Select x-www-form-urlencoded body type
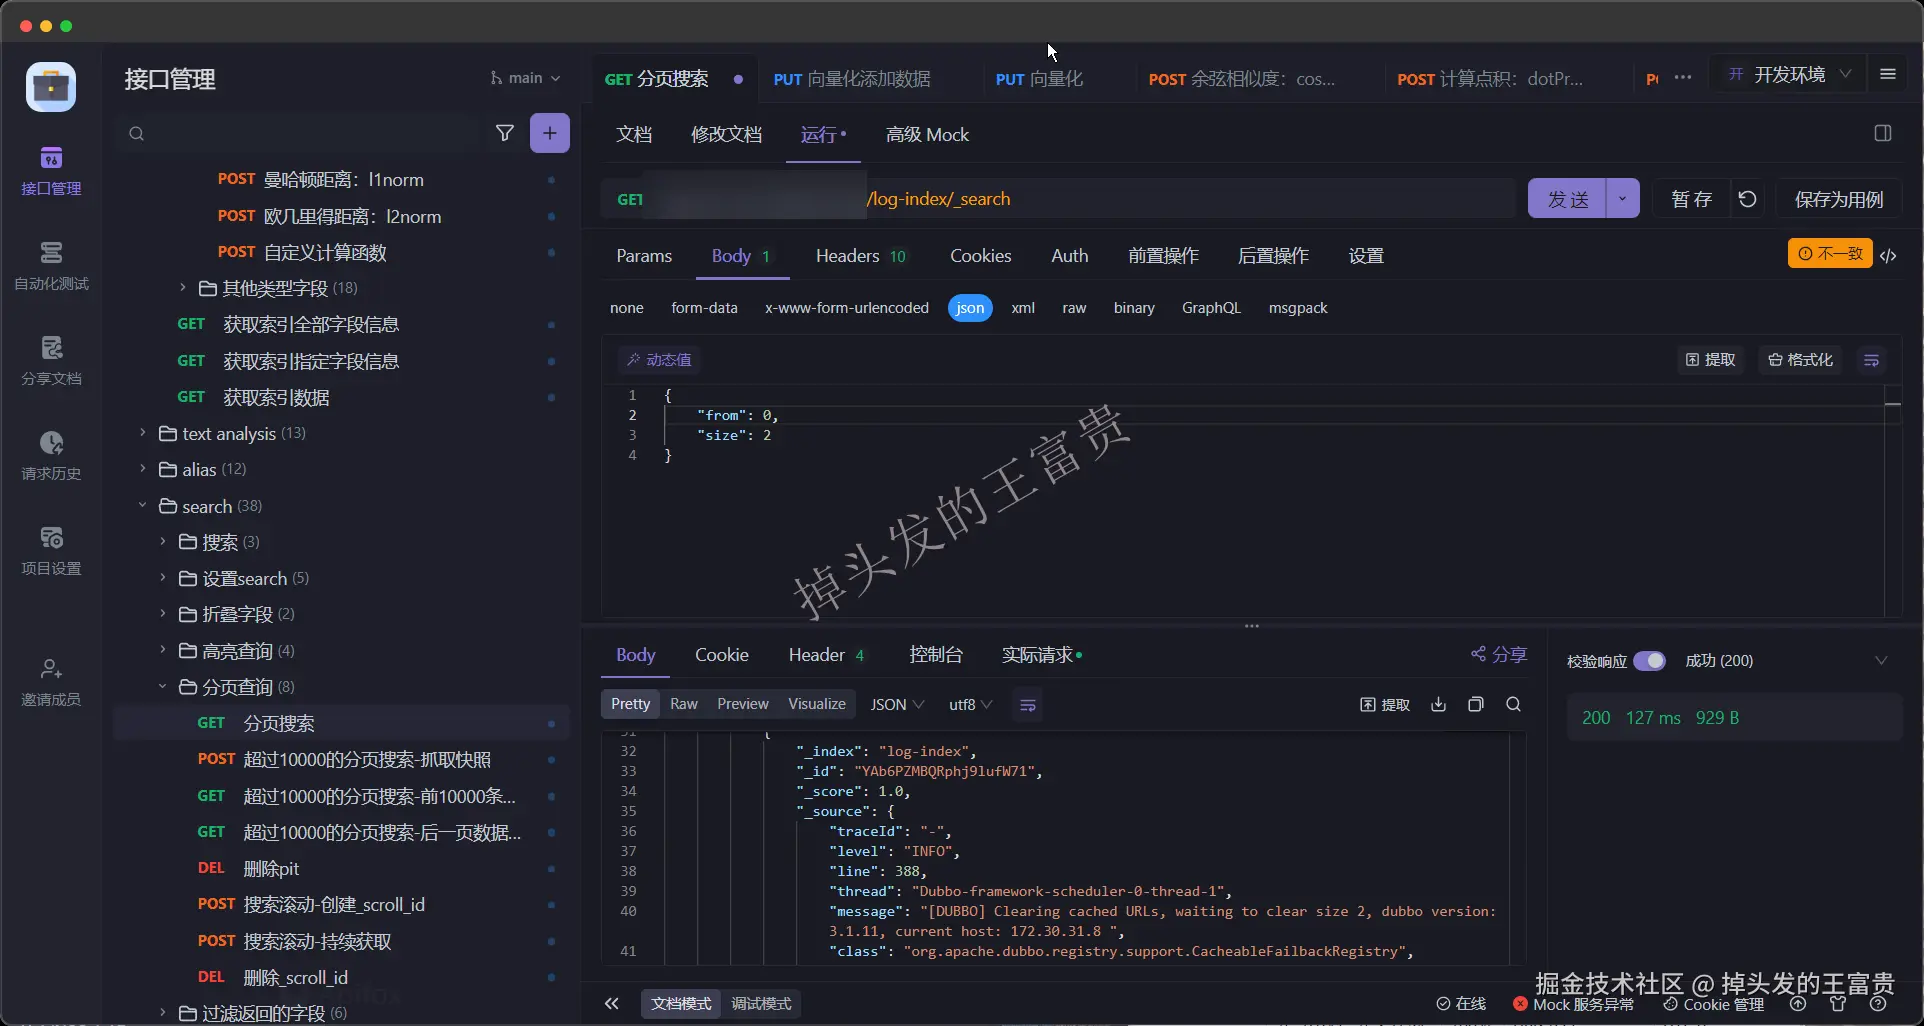1924x1026 pixels. coord(847,308)
